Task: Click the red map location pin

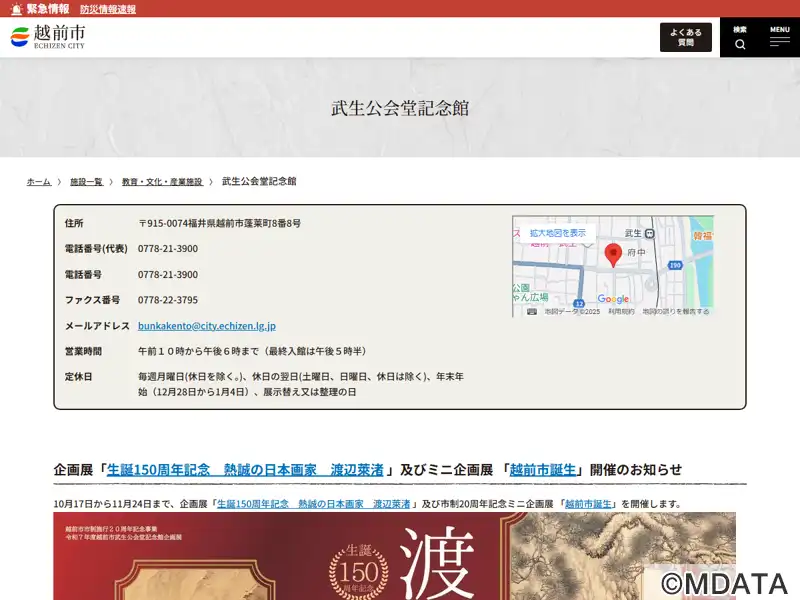Action: point(613,253)
